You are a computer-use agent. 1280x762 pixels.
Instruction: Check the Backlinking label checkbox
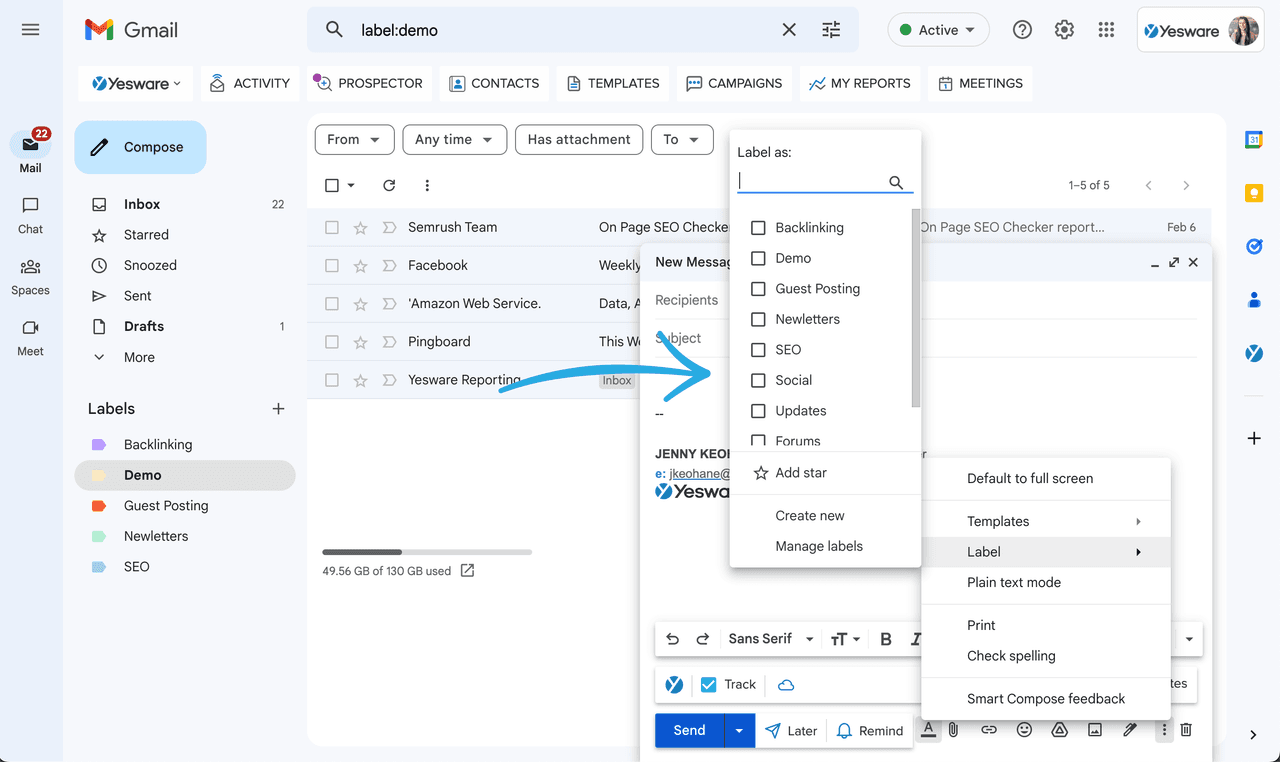[x=758, y=228]
